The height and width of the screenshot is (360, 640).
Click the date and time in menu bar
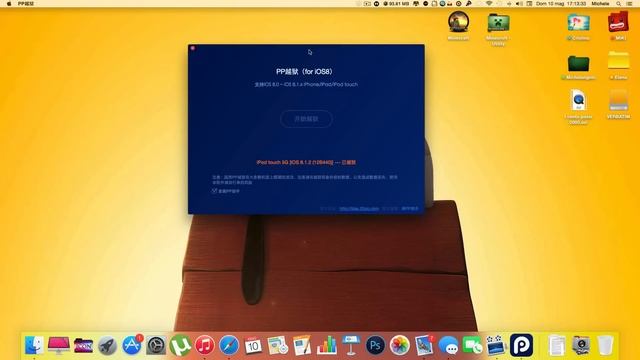(x=561, y=4)
